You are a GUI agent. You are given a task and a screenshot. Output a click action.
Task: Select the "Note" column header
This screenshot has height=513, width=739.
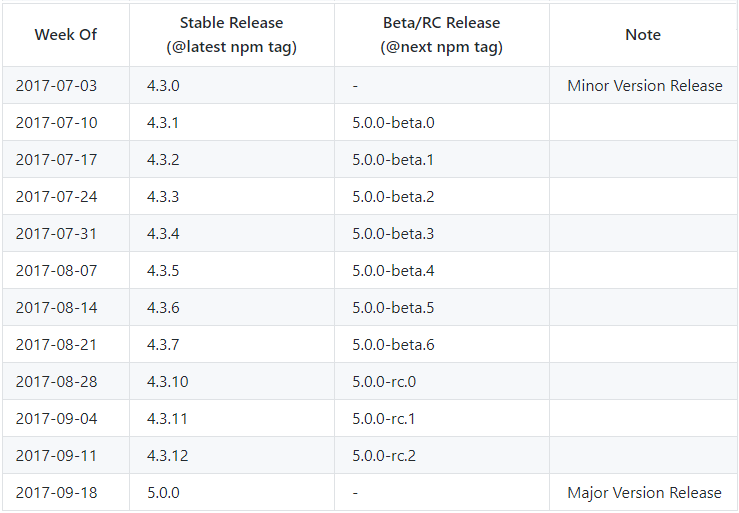pyautogui.click(x=643, y=35)
